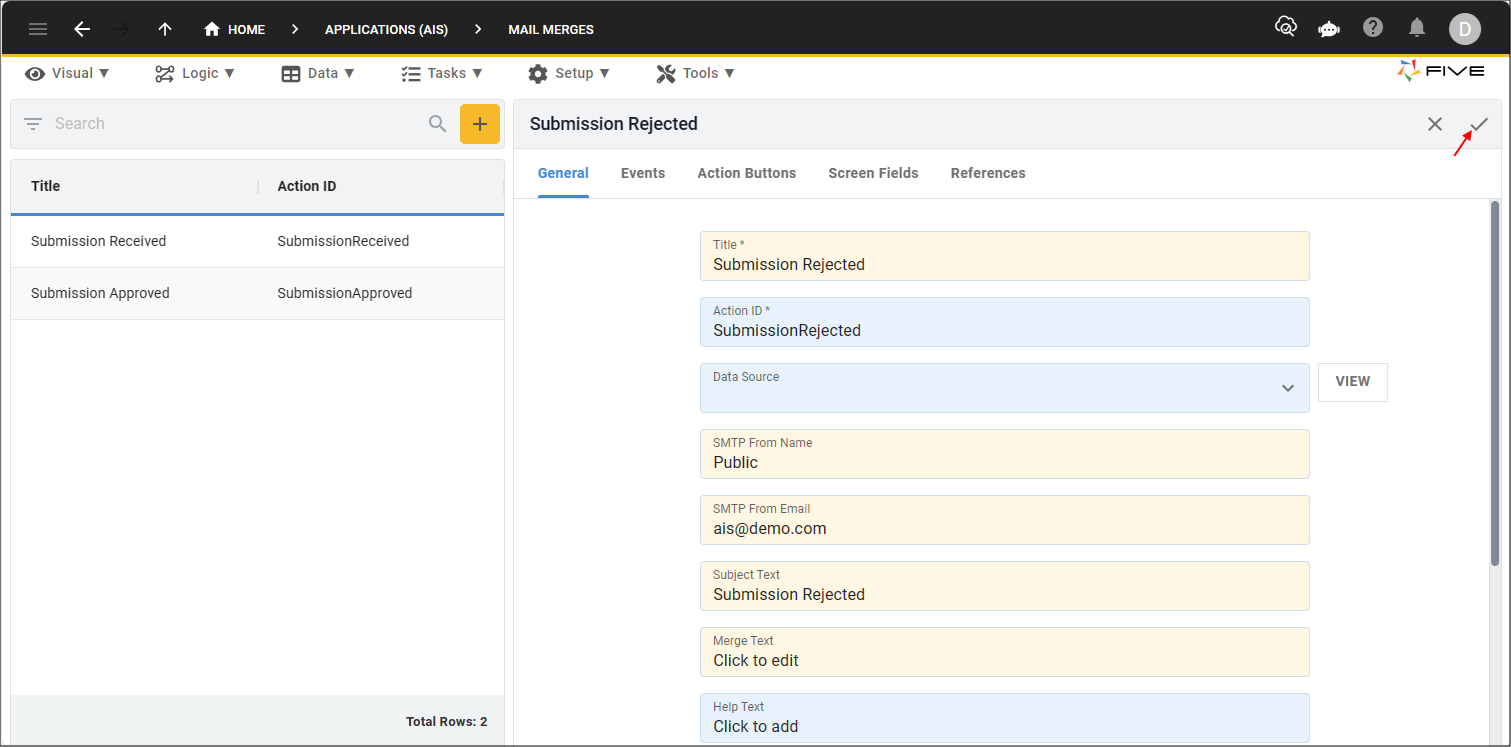Click the filter icon beside Search
The image size is (1511, 747).
pos(33,124)
